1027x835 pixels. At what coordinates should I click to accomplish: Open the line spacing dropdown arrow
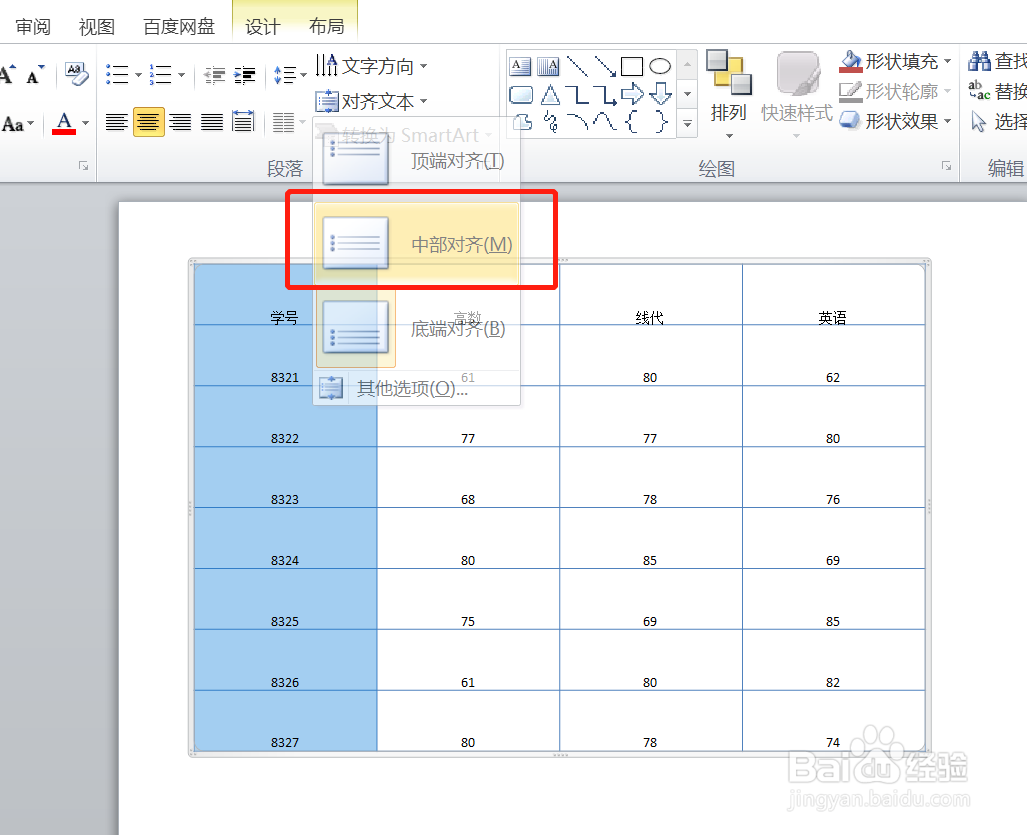point(303,75)
